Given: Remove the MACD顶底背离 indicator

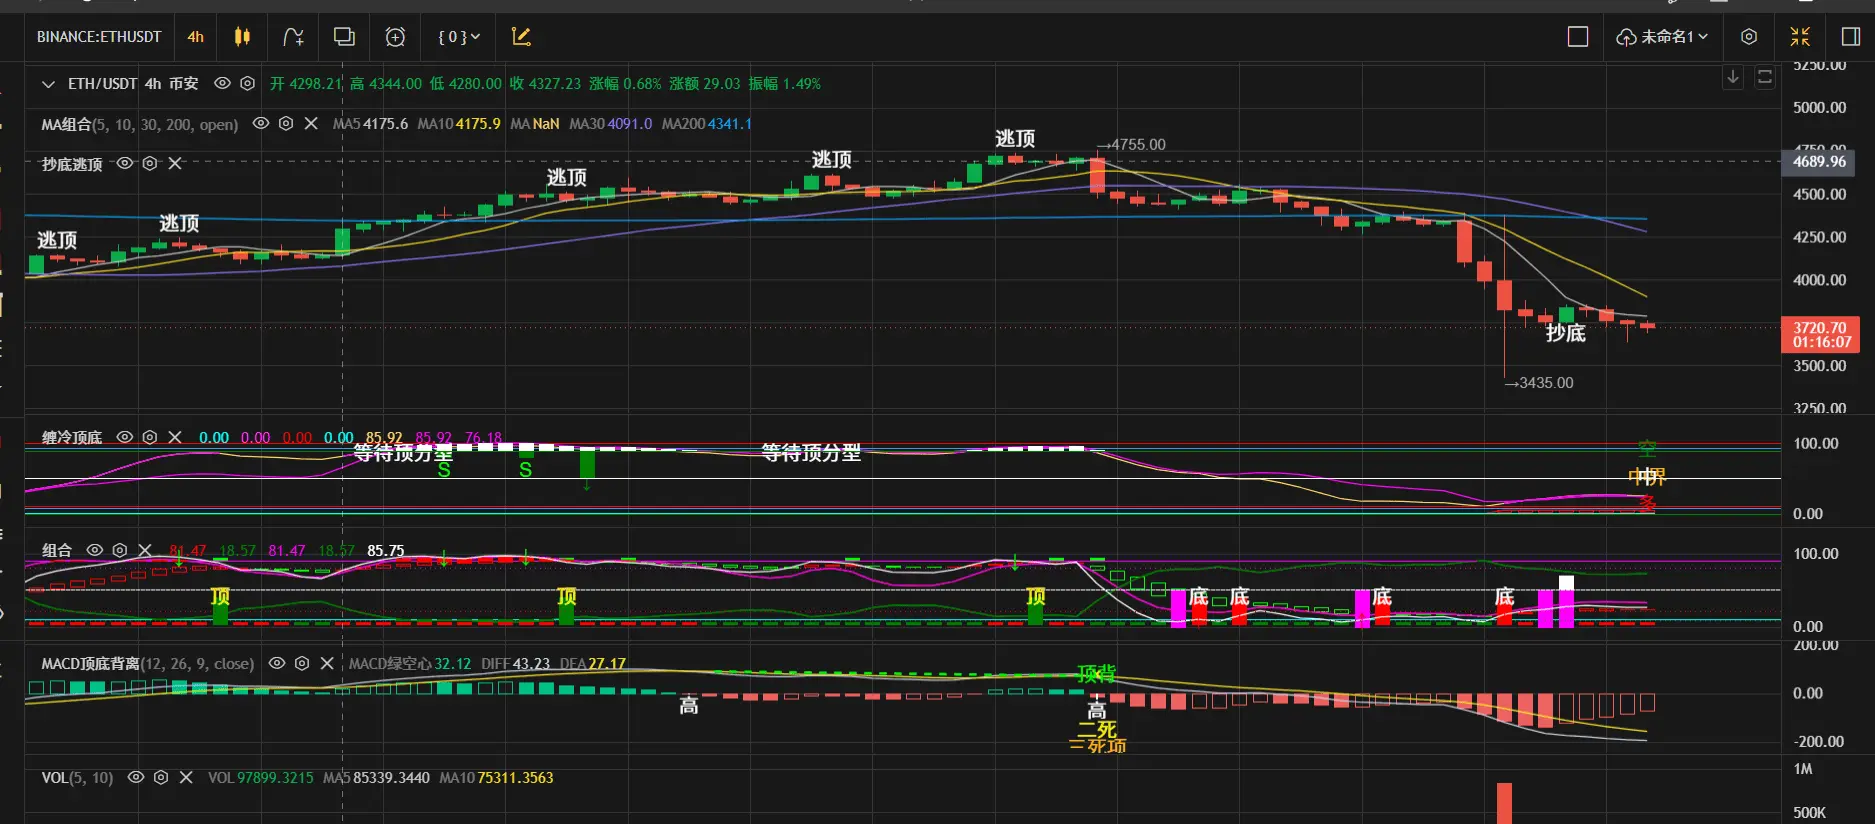Looking at the screenshot, I should pos(327,663).
